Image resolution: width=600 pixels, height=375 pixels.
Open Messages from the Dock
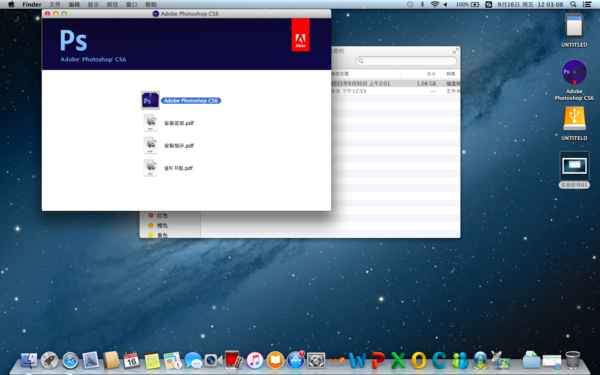pos(193,360)
